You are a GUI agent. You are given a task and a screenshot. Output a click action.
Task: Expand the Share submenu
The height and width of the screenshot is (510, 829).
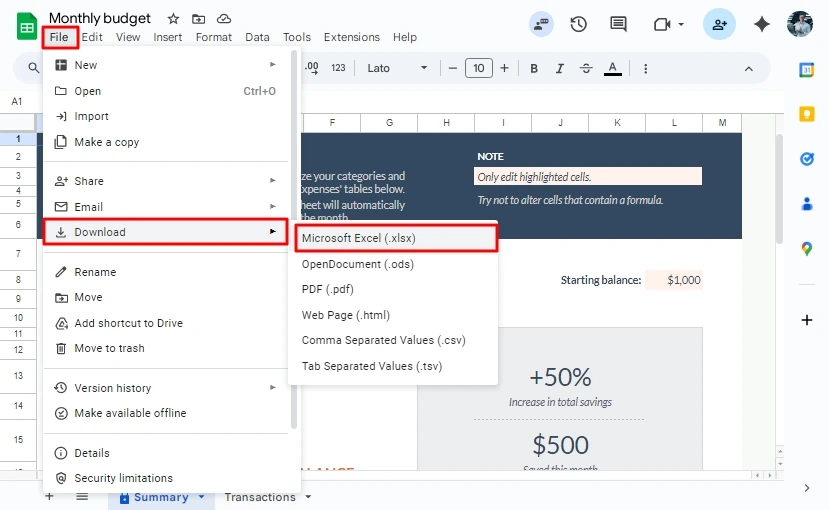(x=166, y=181)
